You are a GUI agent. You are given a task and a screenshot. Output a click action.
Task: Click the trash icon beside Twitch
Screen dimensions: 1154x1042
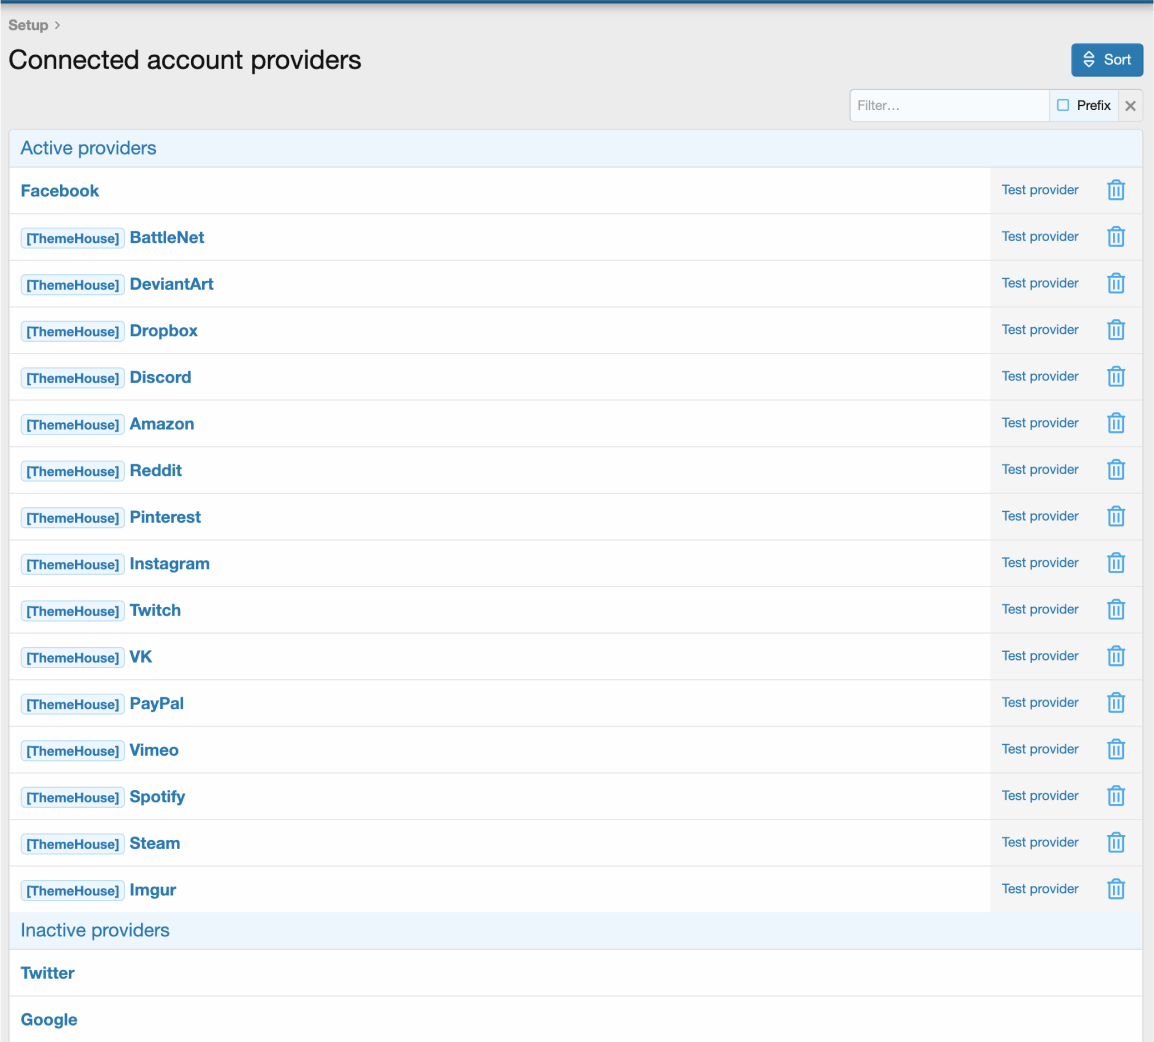[1116, 610]
